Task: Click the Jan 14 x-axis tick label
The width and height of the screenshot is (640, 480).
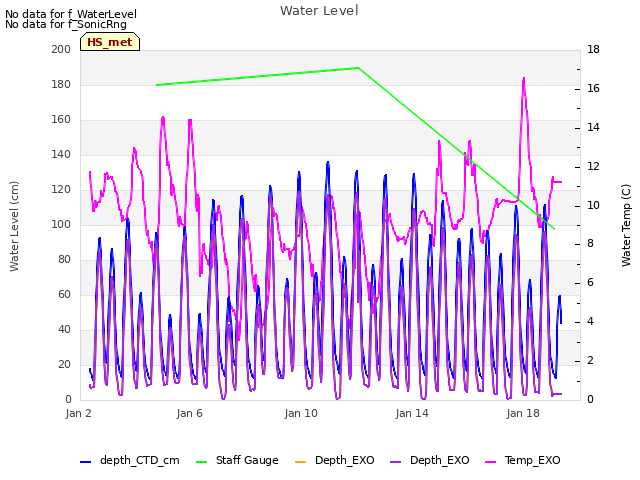Action: [x=412, y=413]
